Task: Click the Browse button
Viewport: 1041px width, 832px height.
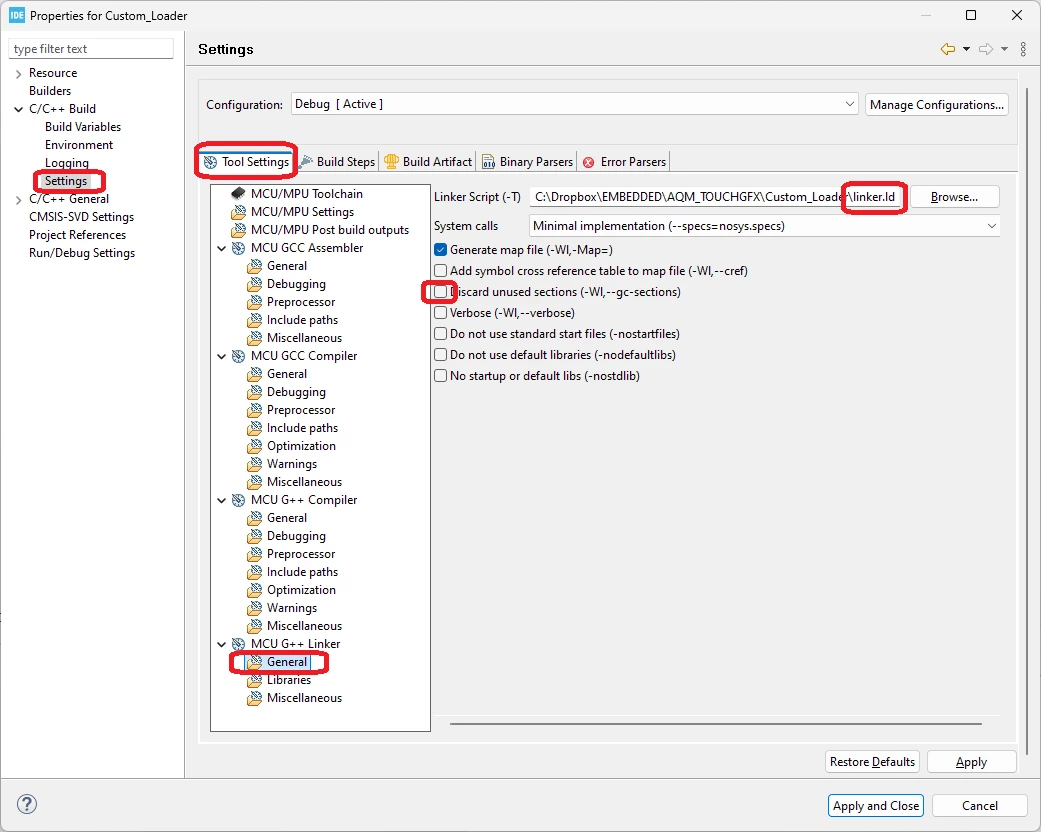Action: pos(954,197)
